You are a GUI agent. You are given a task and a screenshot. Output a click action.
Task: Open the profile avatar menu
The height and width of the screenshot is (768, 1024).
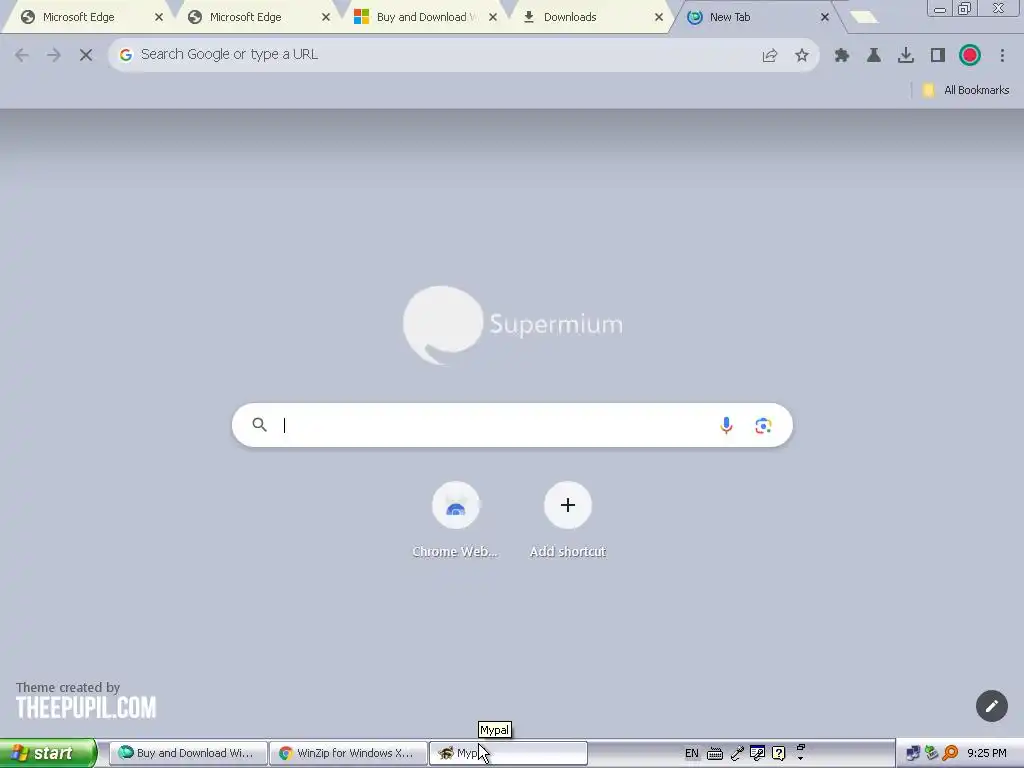[x=970, y=56]
